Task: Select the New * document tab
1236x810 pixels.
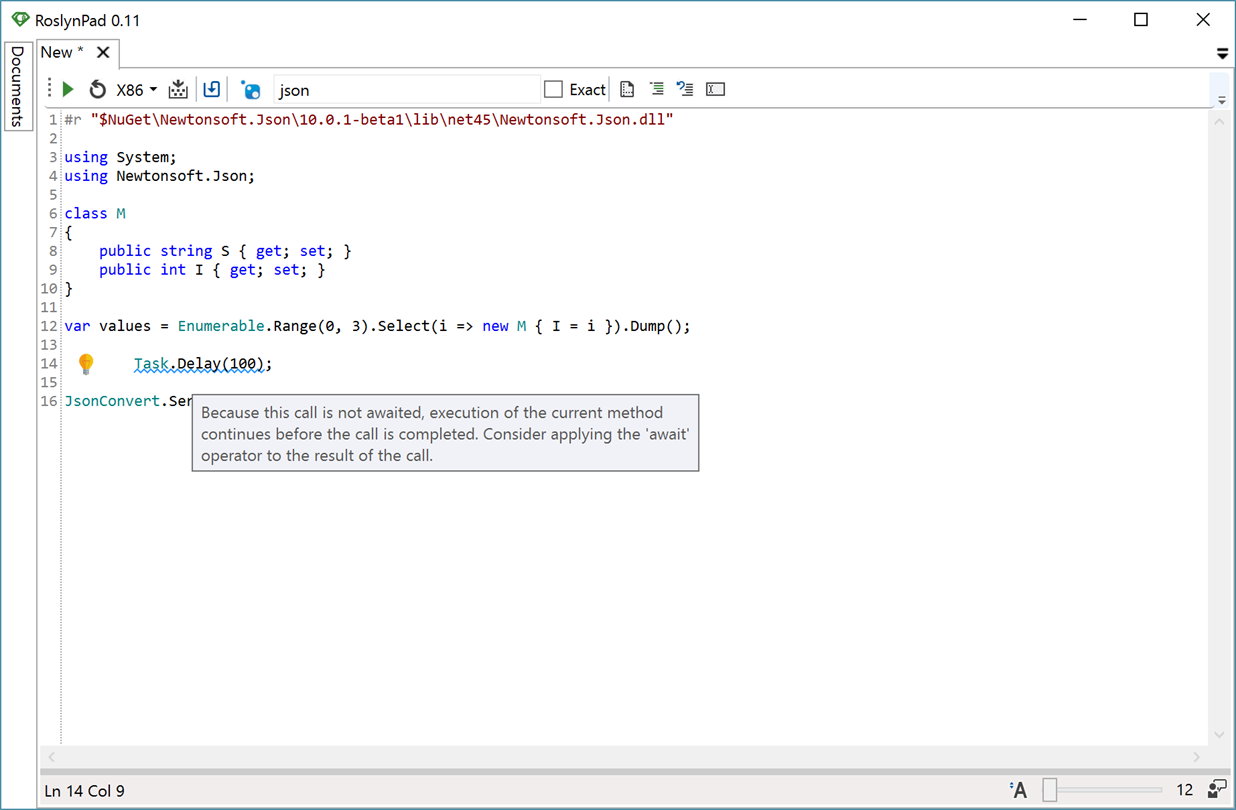Action: (x=62, y=52)
